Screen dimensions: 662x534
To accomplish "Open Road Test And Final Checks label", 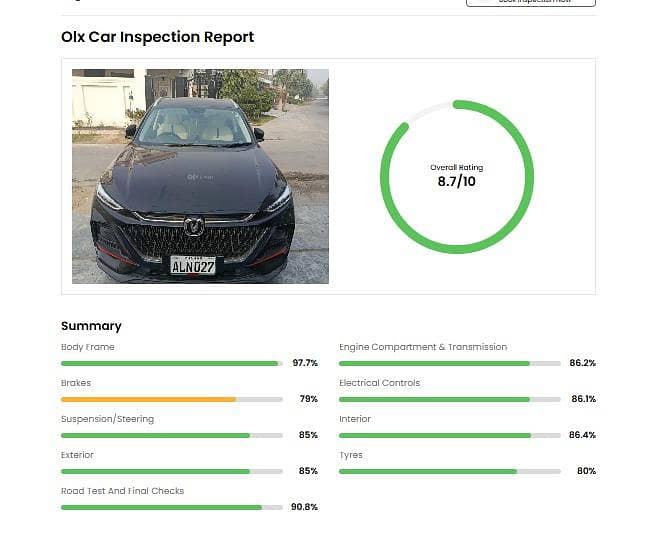I will [122, 491].
